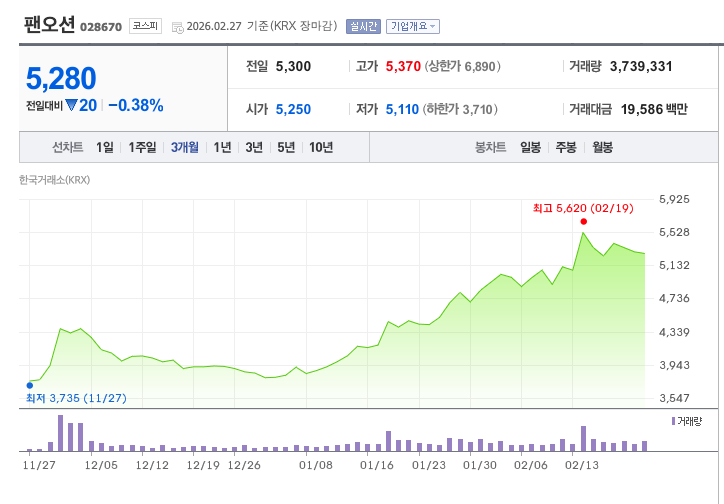The width and height of the screenshot is (724, 504).
Task: Click the 코스피 market badge
Action: coord(145,26)
